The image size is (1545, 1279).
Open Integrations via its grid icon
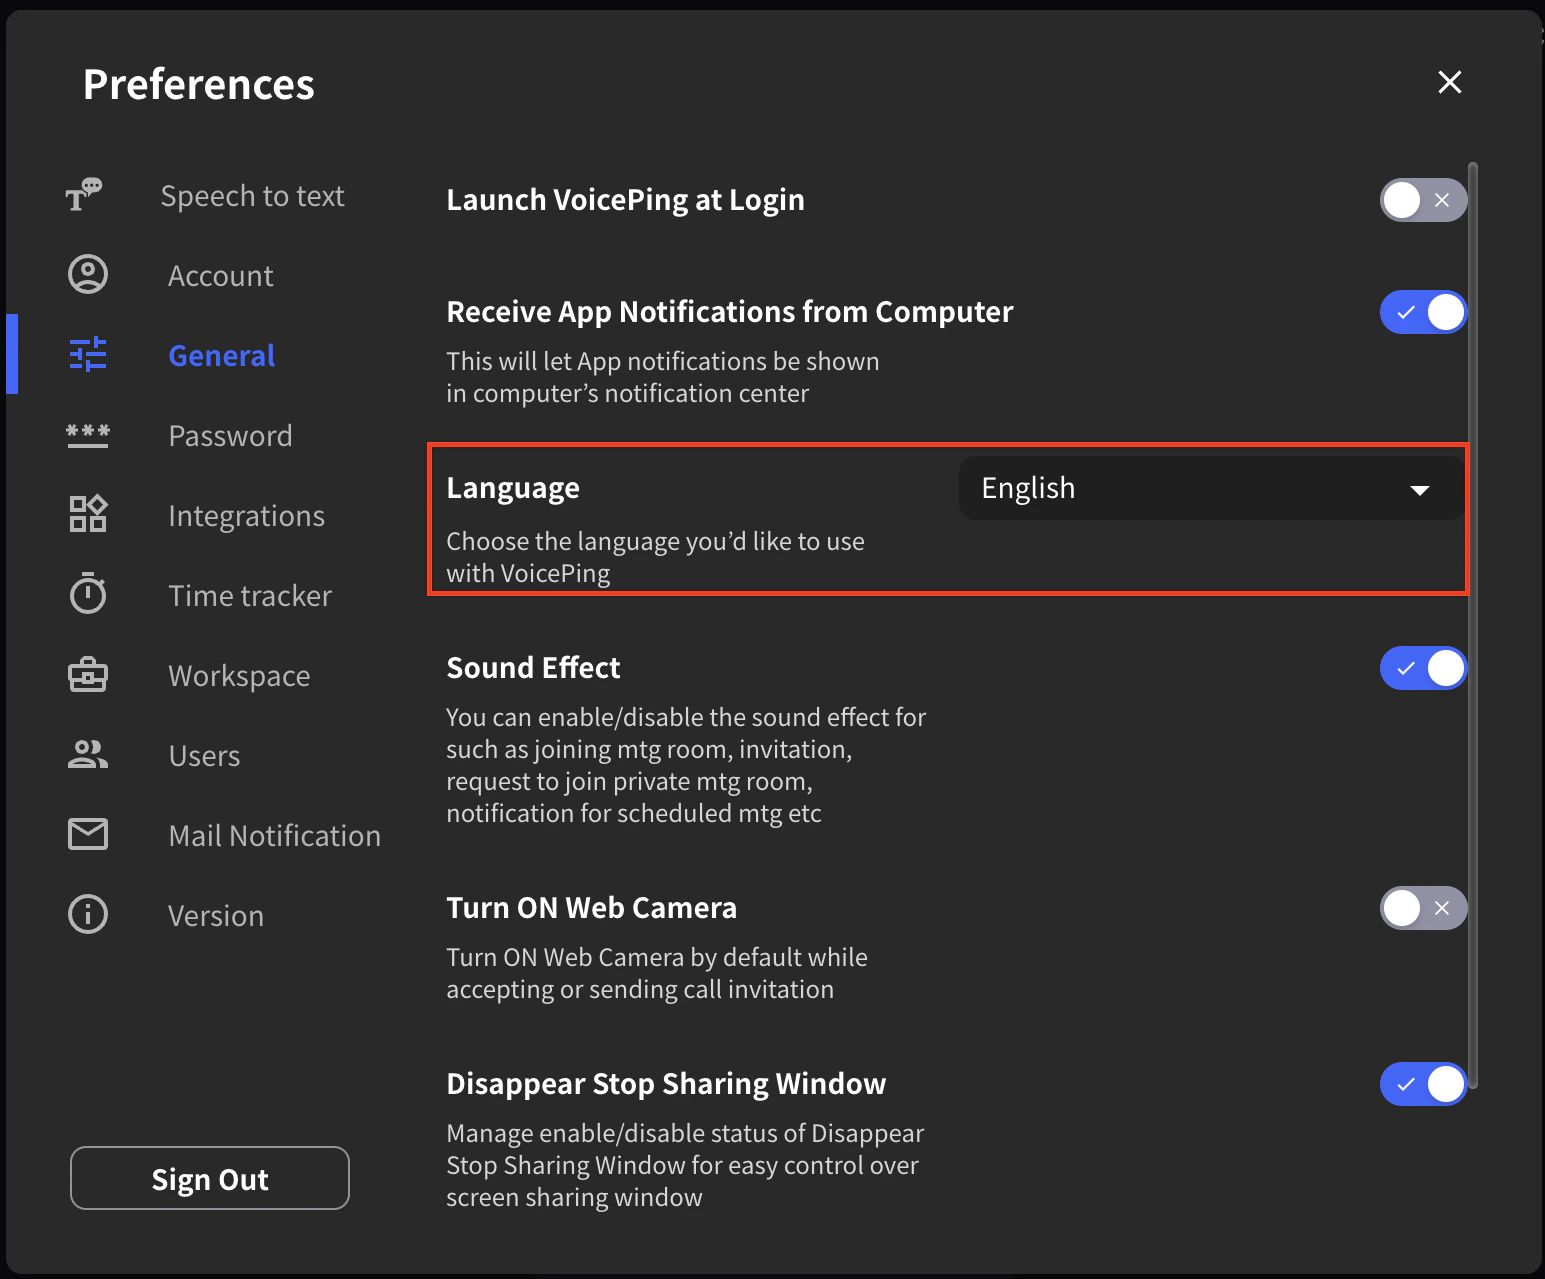click(x=87, y=514)
